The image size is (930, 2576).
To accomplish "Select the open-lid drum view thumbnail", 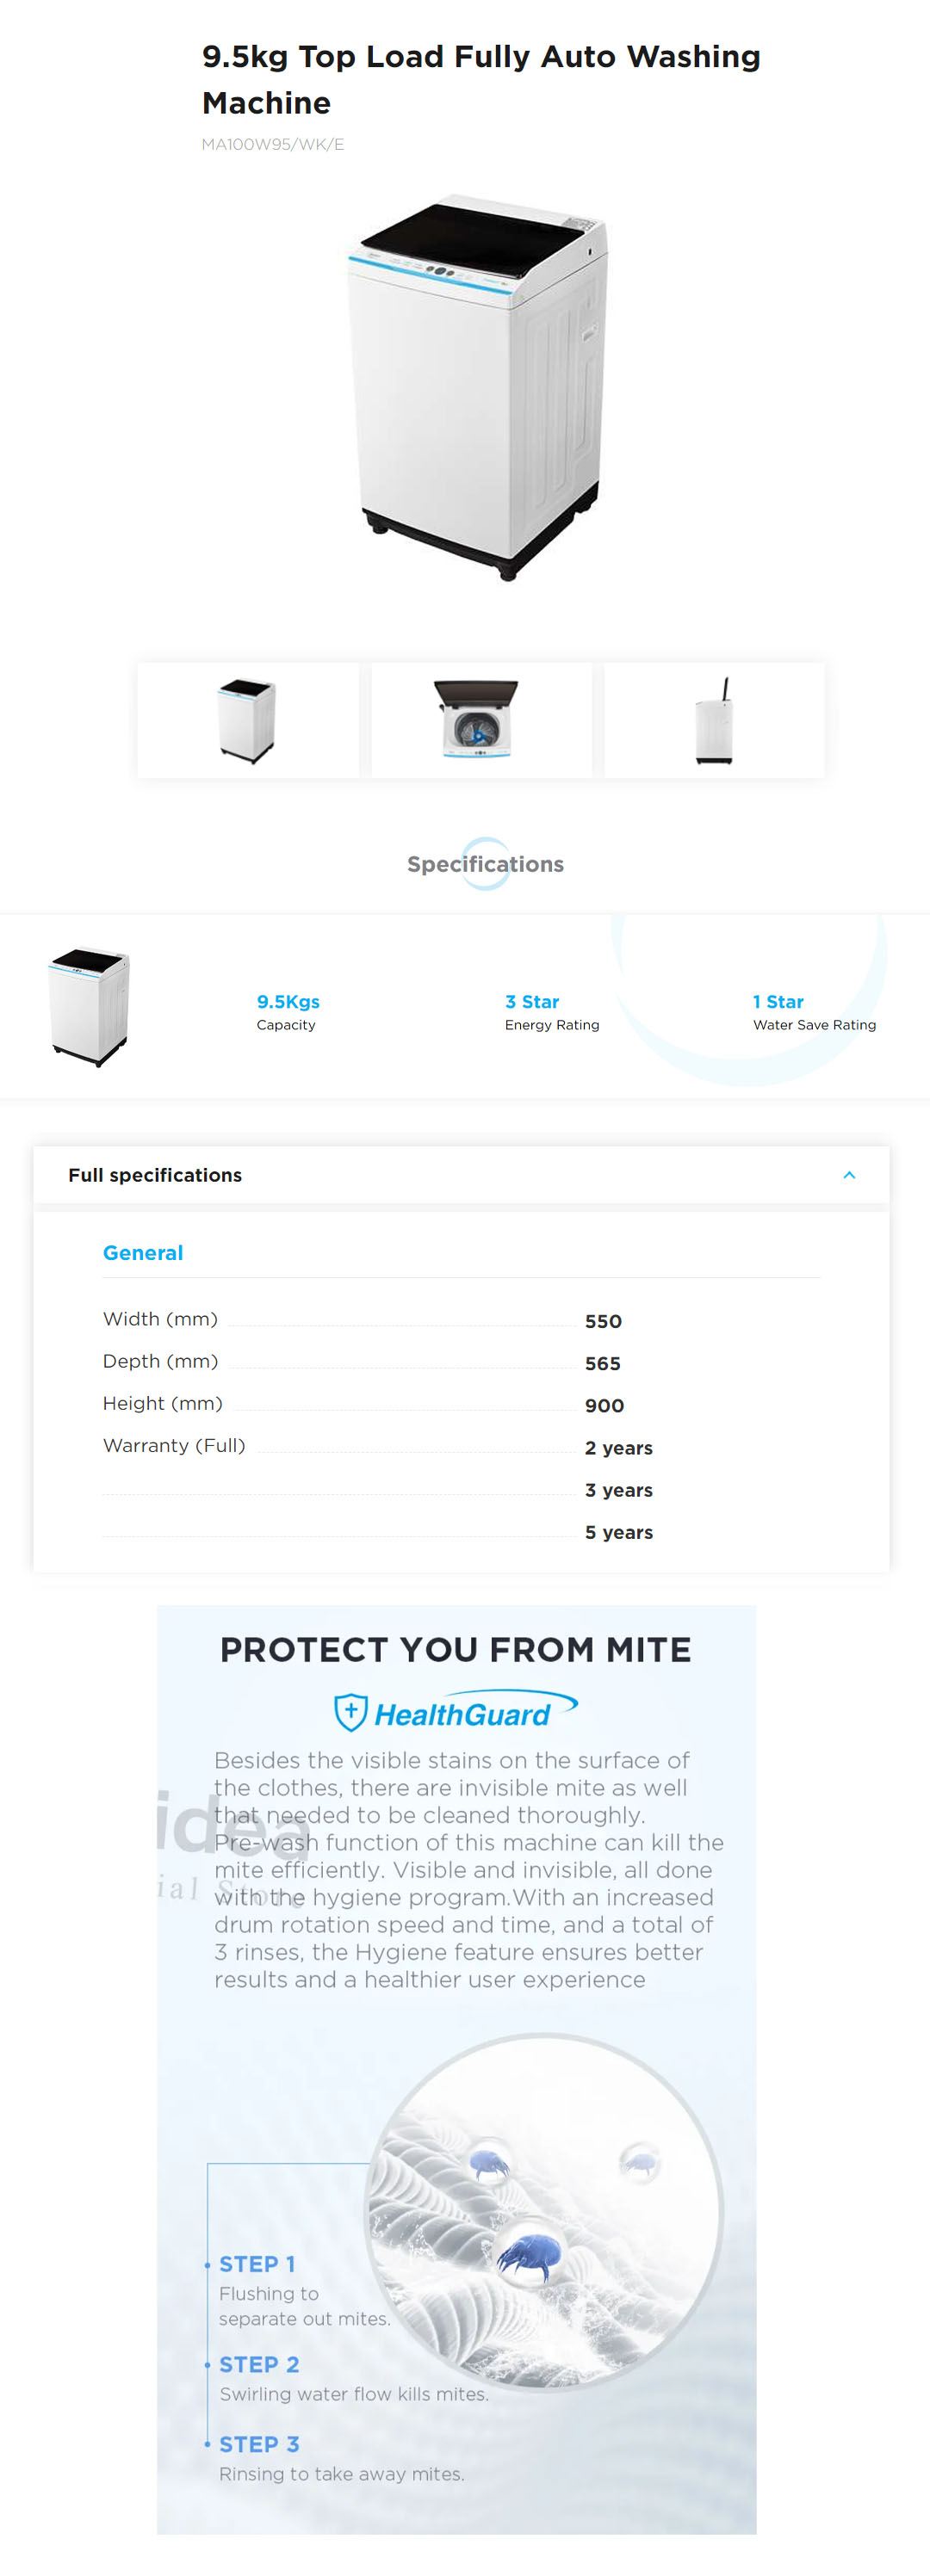I will [x=480, y=720].
